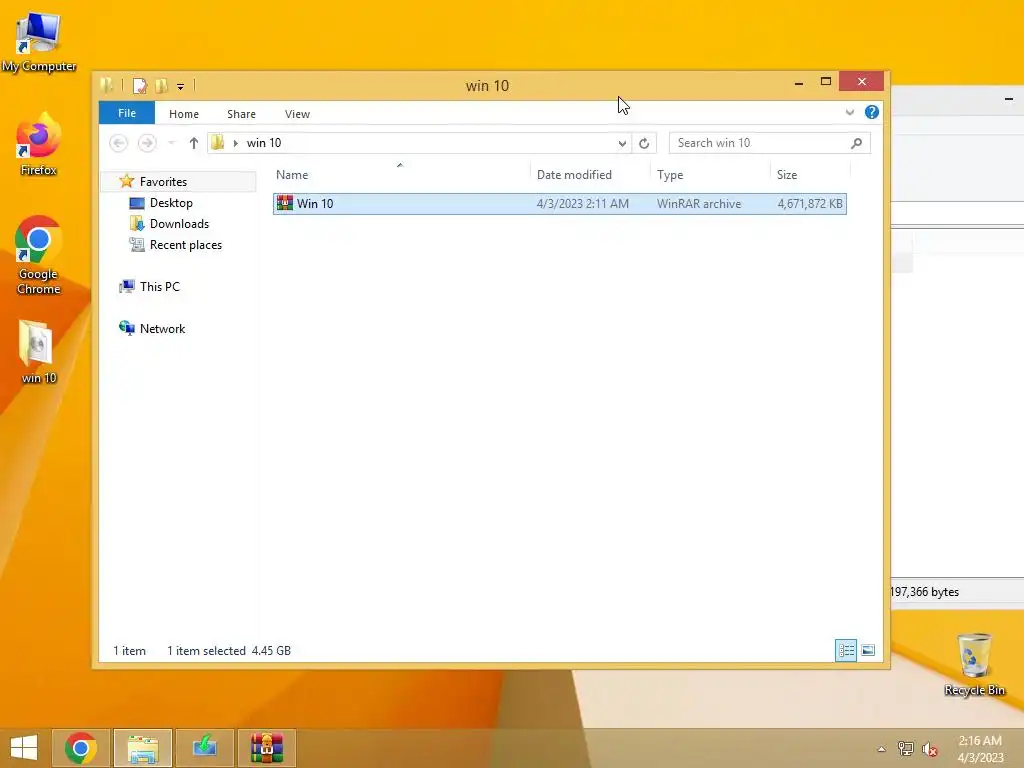The height and width of the screenshot is (768, 1024).
Task: Switch to the View ribbon tab
Action: (x=297, y=114)
